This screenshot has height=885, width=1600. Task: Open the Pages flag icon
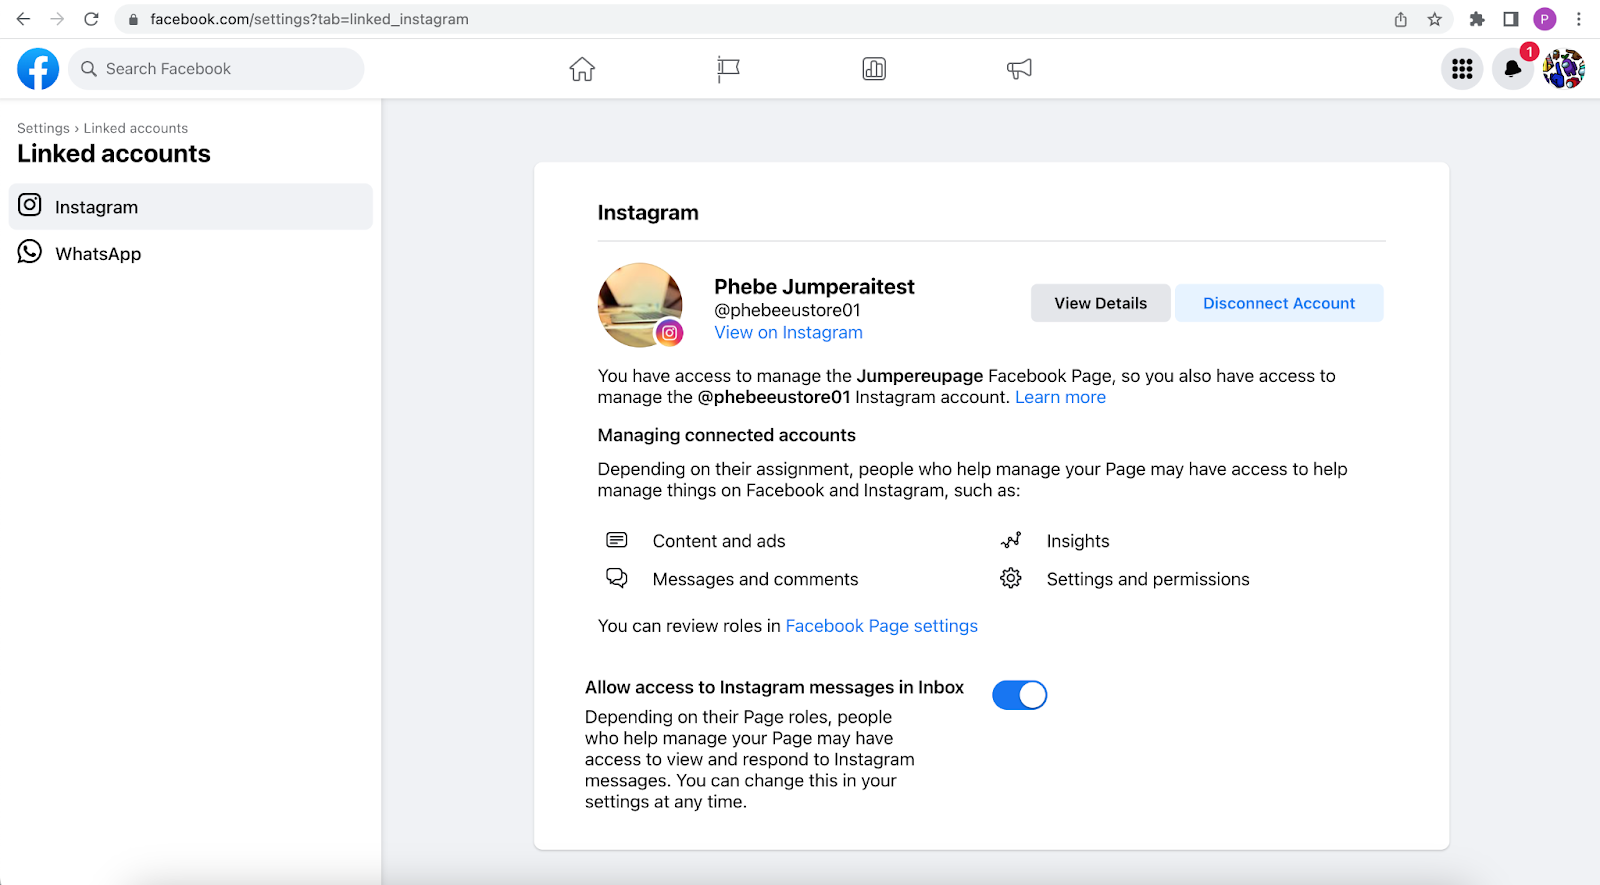click(728, 69)
